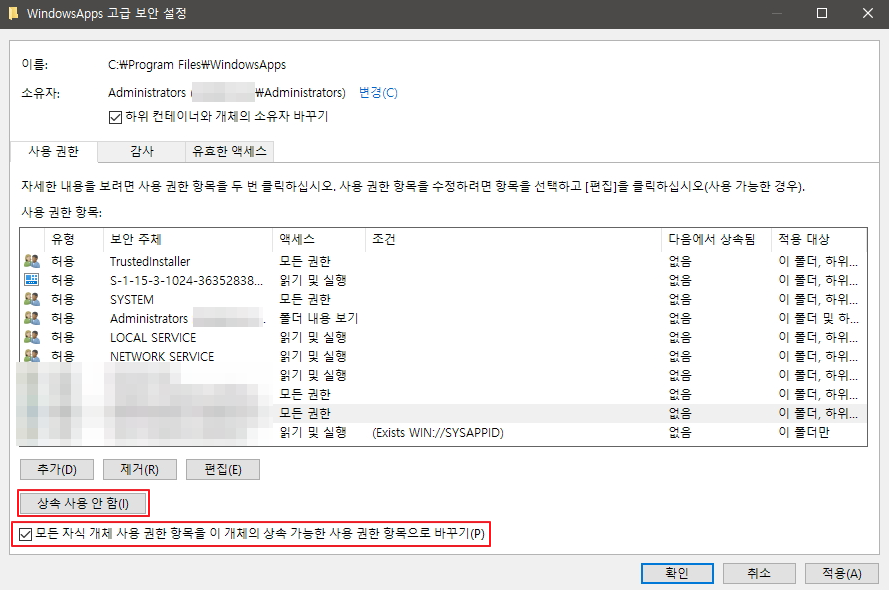Toggle the 모든 자식 개체 사용 권한 항목 checkbox
This screenshot has width=889, height=590.
(26, 534)
